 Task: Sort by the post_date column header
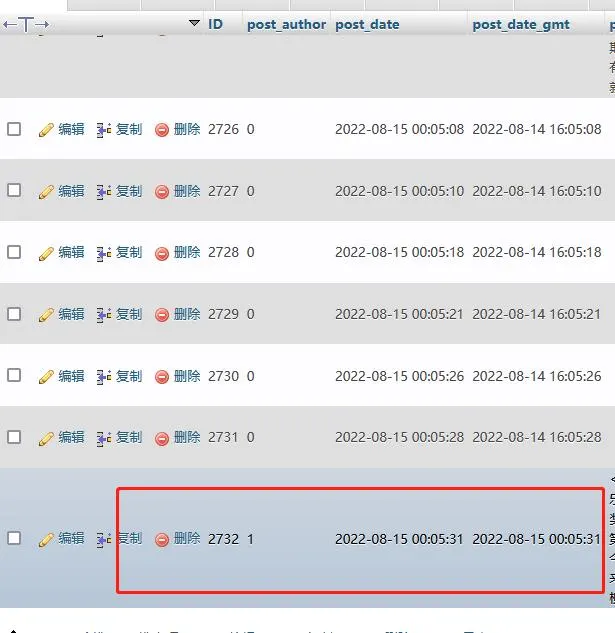(367, 24)
